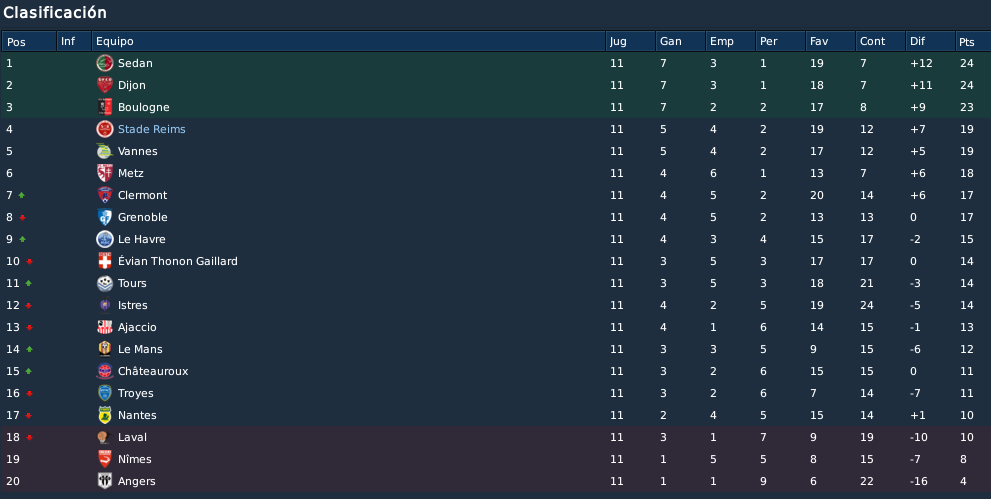Screen dimensions: 991x499
Task: Click the Angers club logo
Action: (x=104, y=481)
